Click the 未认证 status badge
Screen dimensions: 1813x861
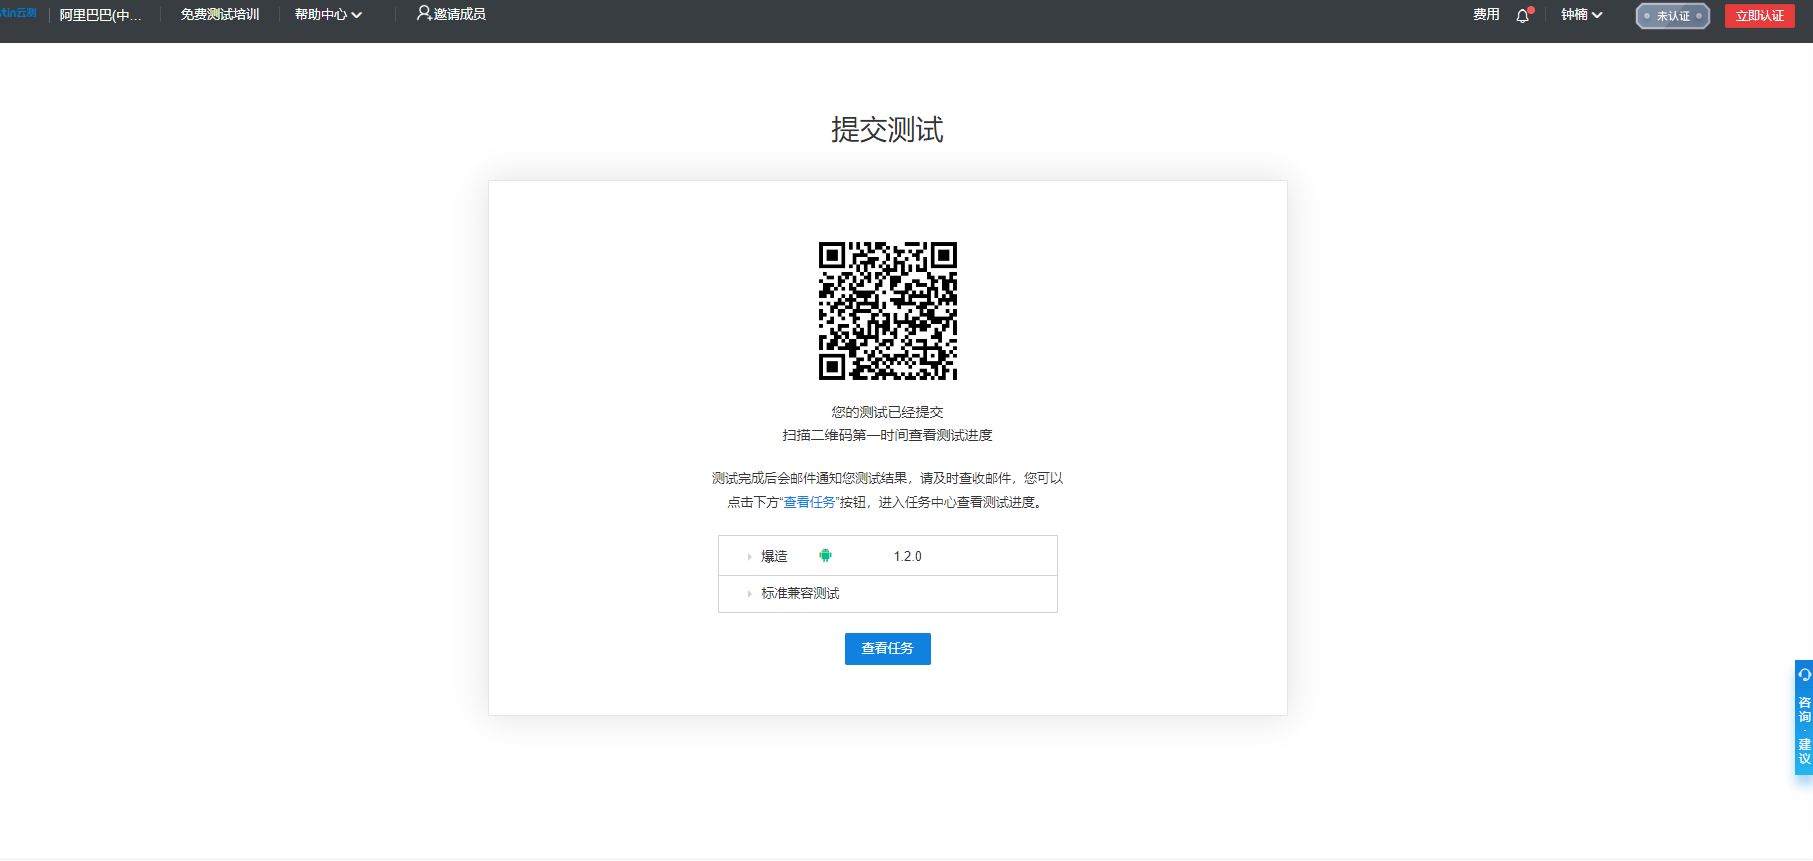[1673, 16]
